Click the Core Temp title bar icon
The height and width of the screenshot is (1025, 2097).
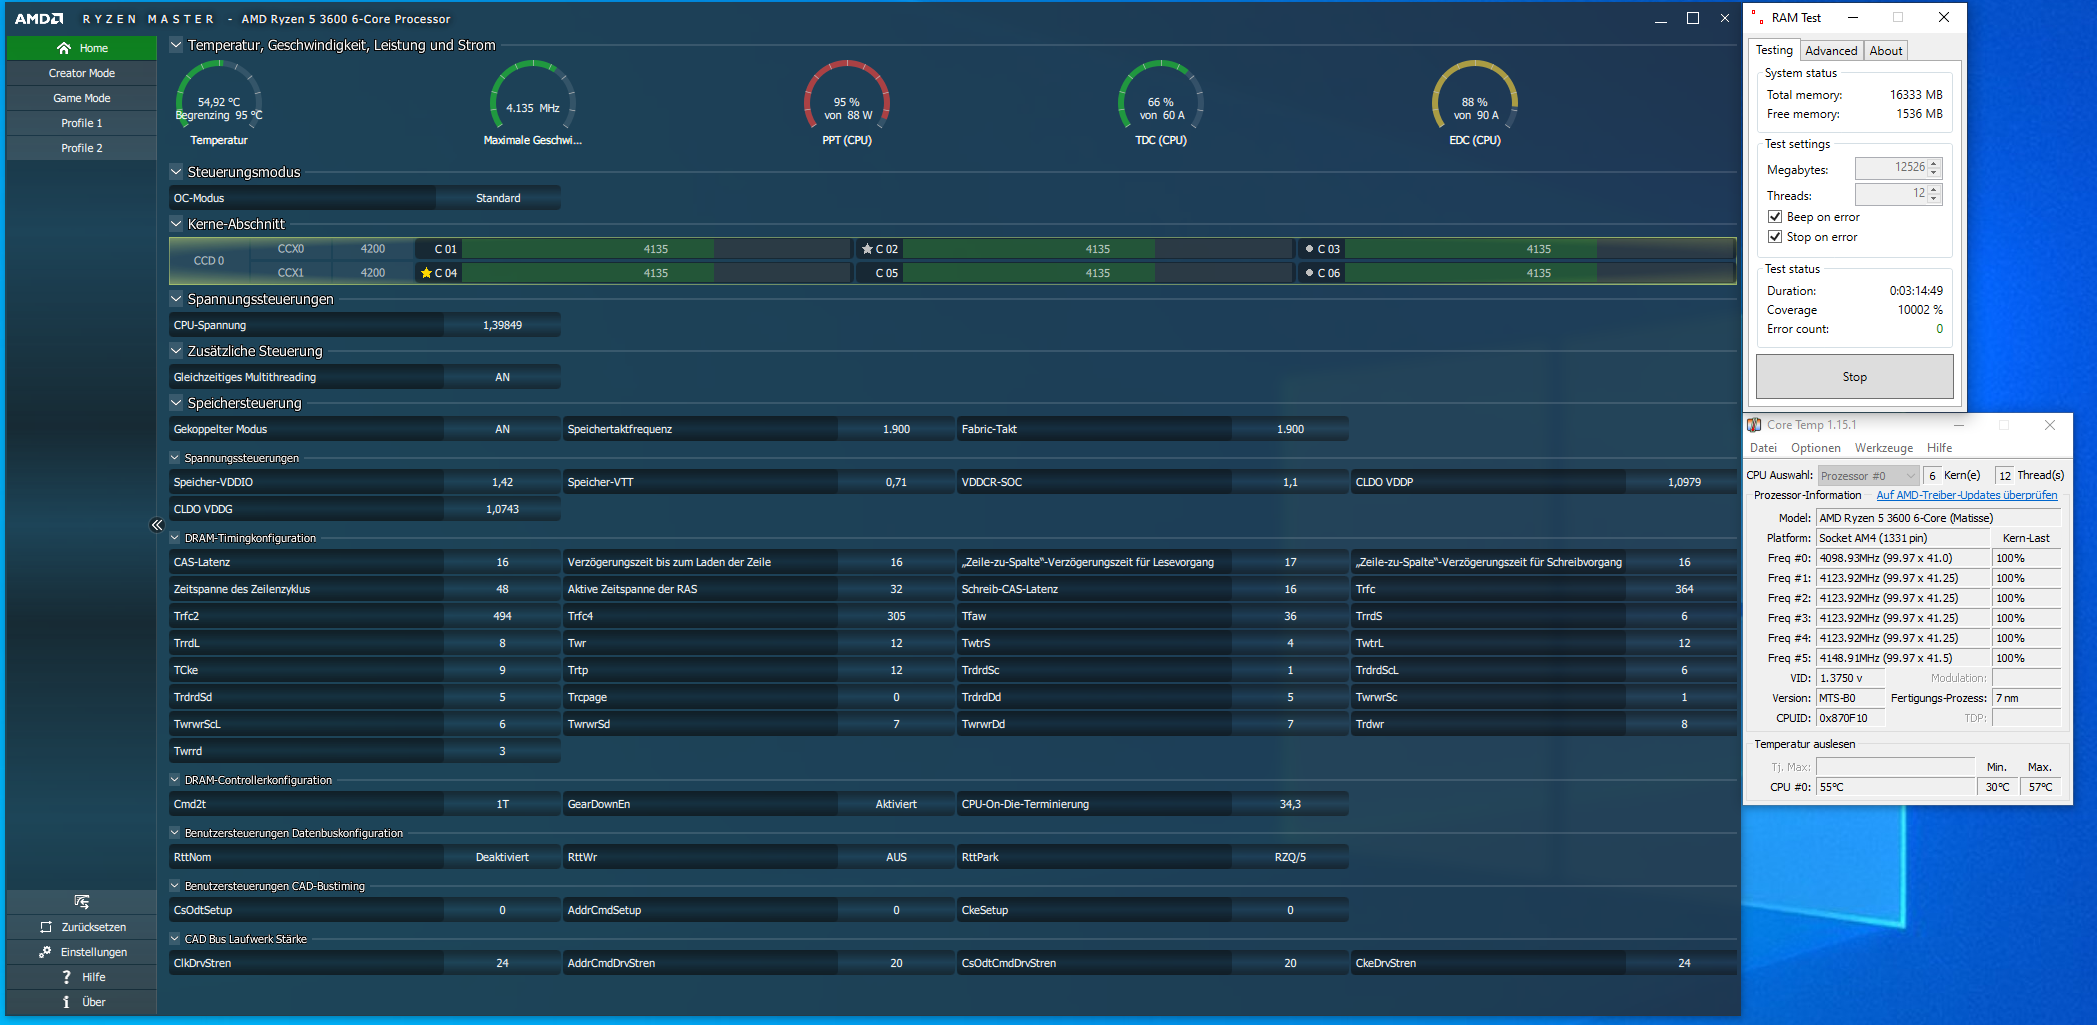pyautogui.click(x=1754, y=425)
